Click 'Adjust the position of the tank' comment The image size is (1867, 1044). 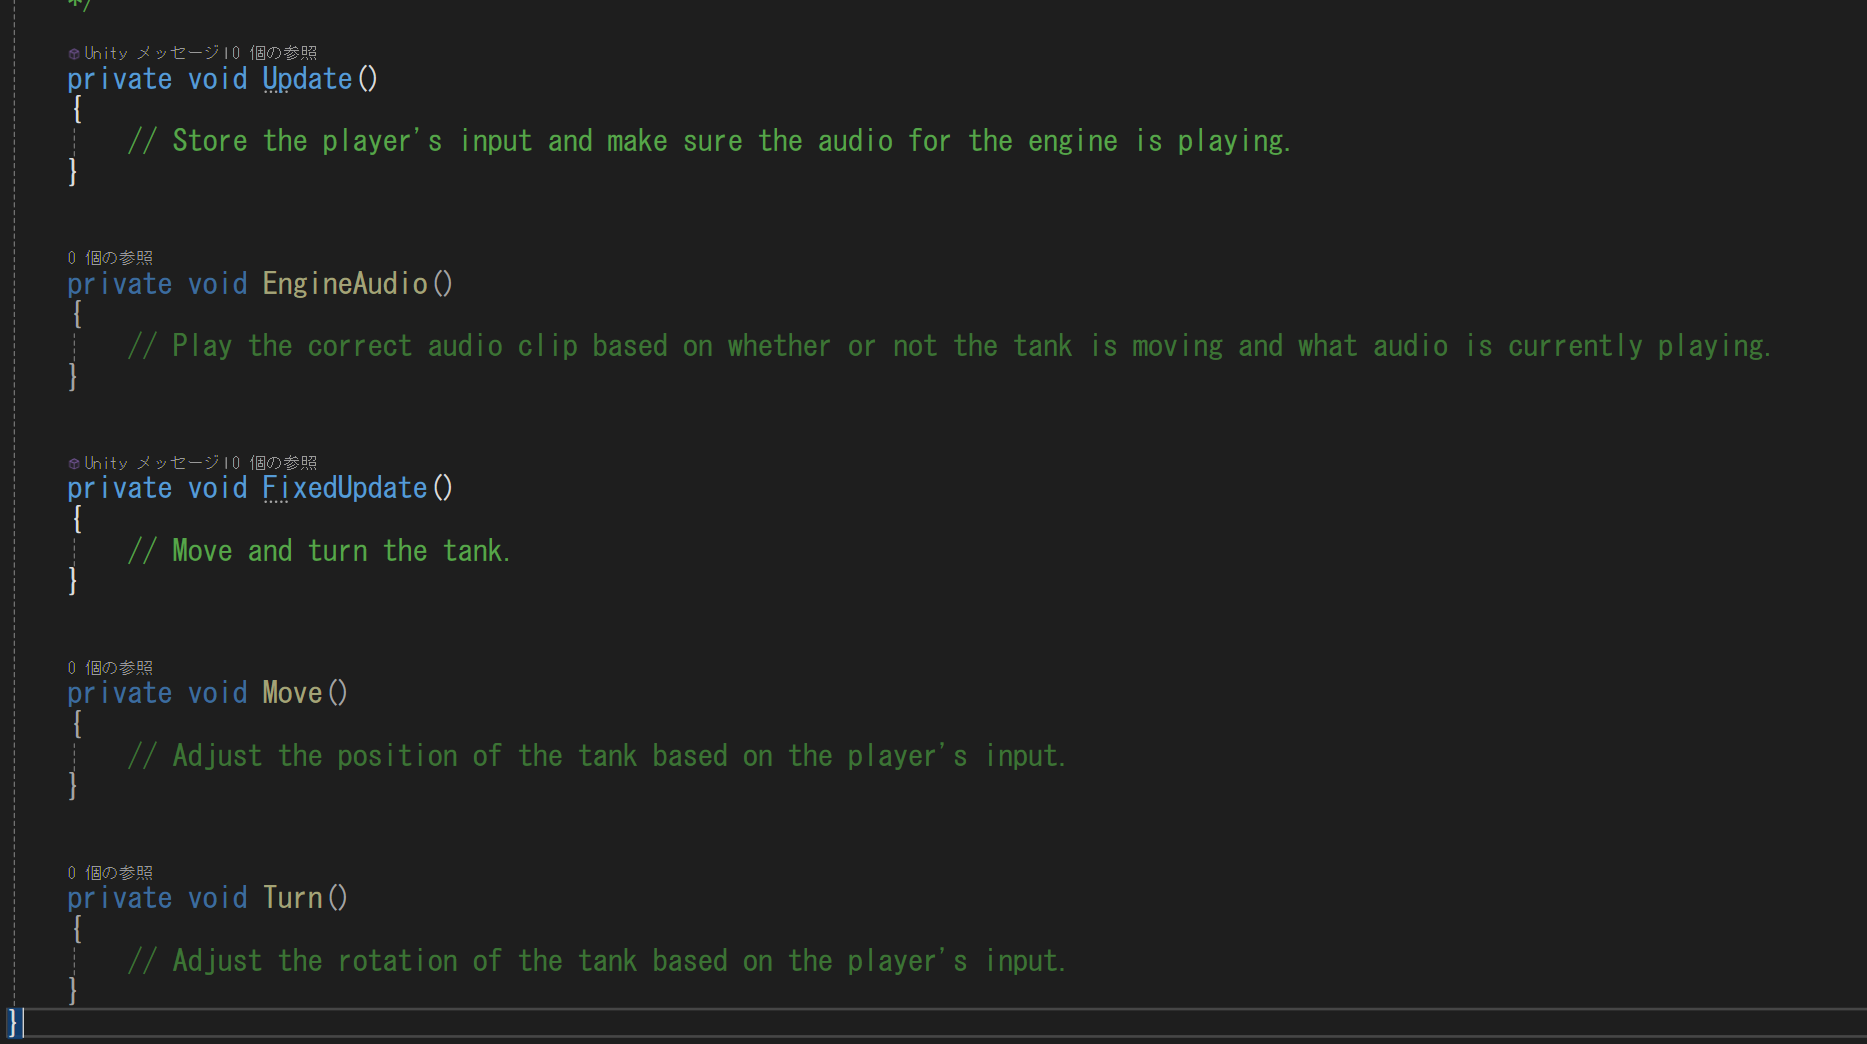click(597, 756)
